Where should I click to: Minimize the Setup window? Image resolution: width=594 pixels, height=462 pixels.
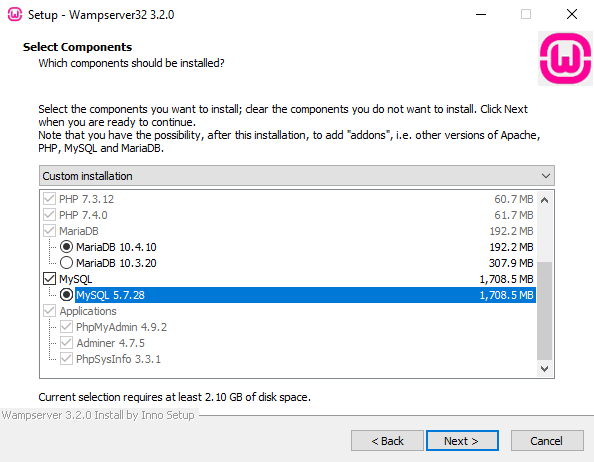point(481,14)
